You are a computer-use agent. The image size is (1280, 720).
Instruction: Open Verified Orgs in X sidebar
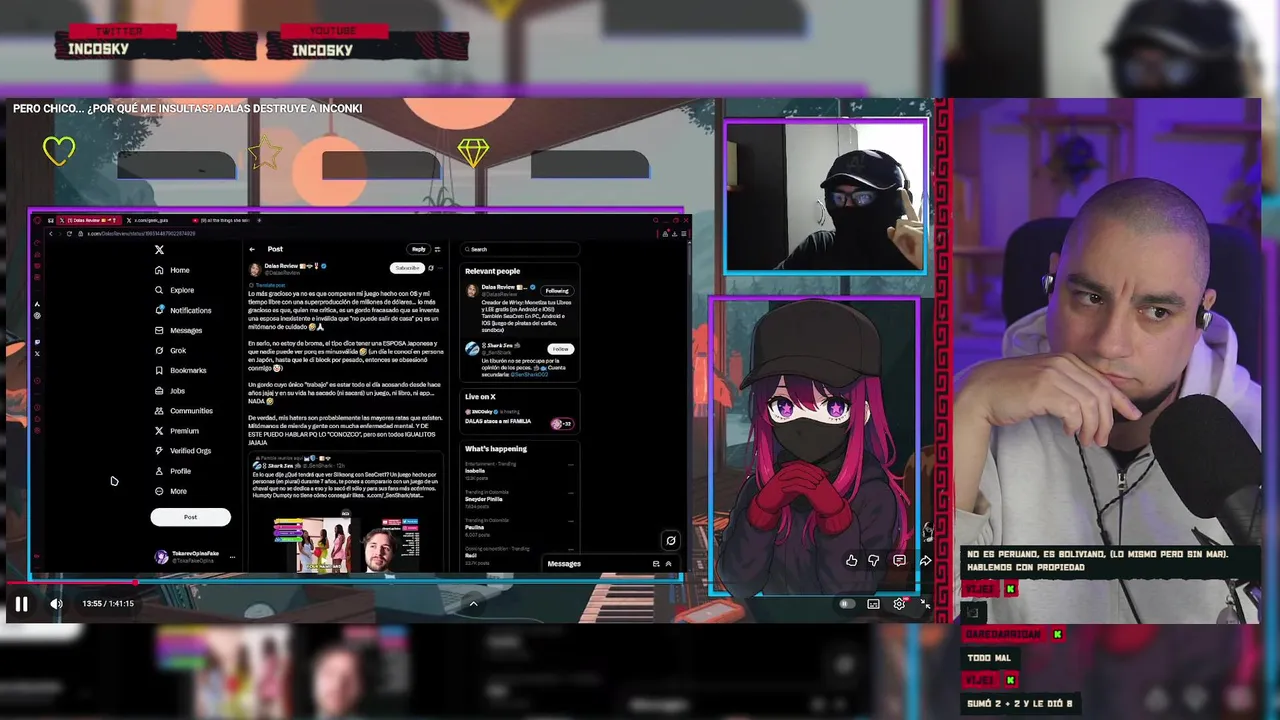pos(182,451)
